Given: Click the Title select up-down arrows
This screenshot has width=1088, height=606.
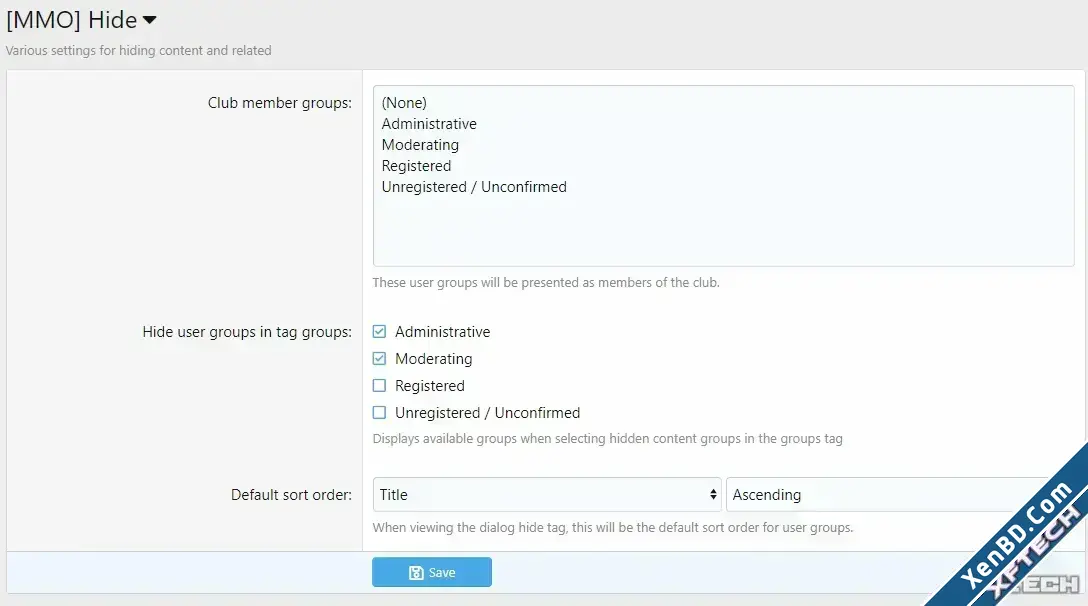Looking at the screenshot, I should click(713, 494).
